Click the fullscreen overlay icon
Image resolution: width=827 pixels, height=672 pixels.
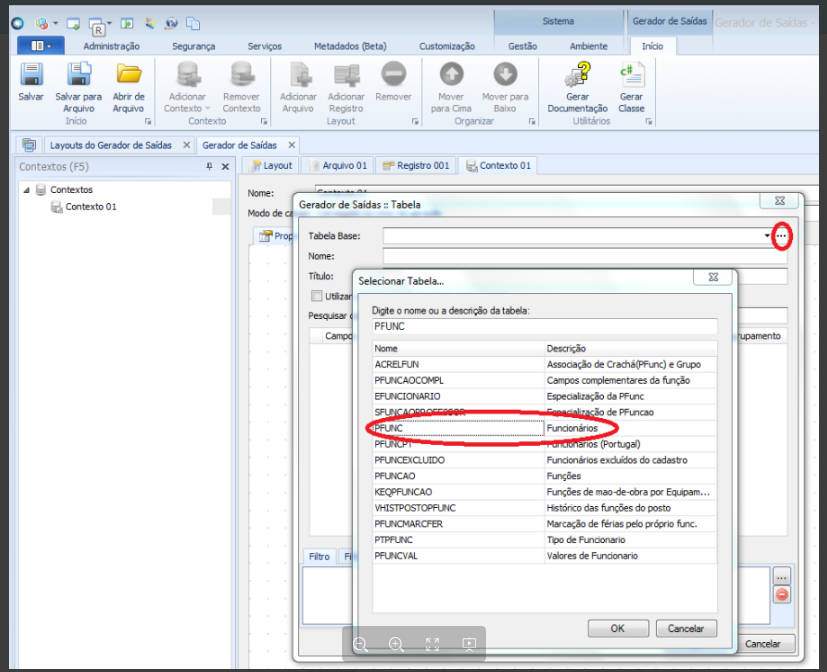[432, 644]
